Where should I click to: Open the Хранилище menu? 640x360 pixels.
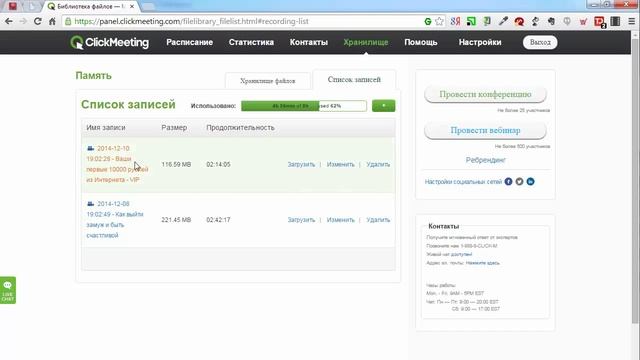pos(366,42)
